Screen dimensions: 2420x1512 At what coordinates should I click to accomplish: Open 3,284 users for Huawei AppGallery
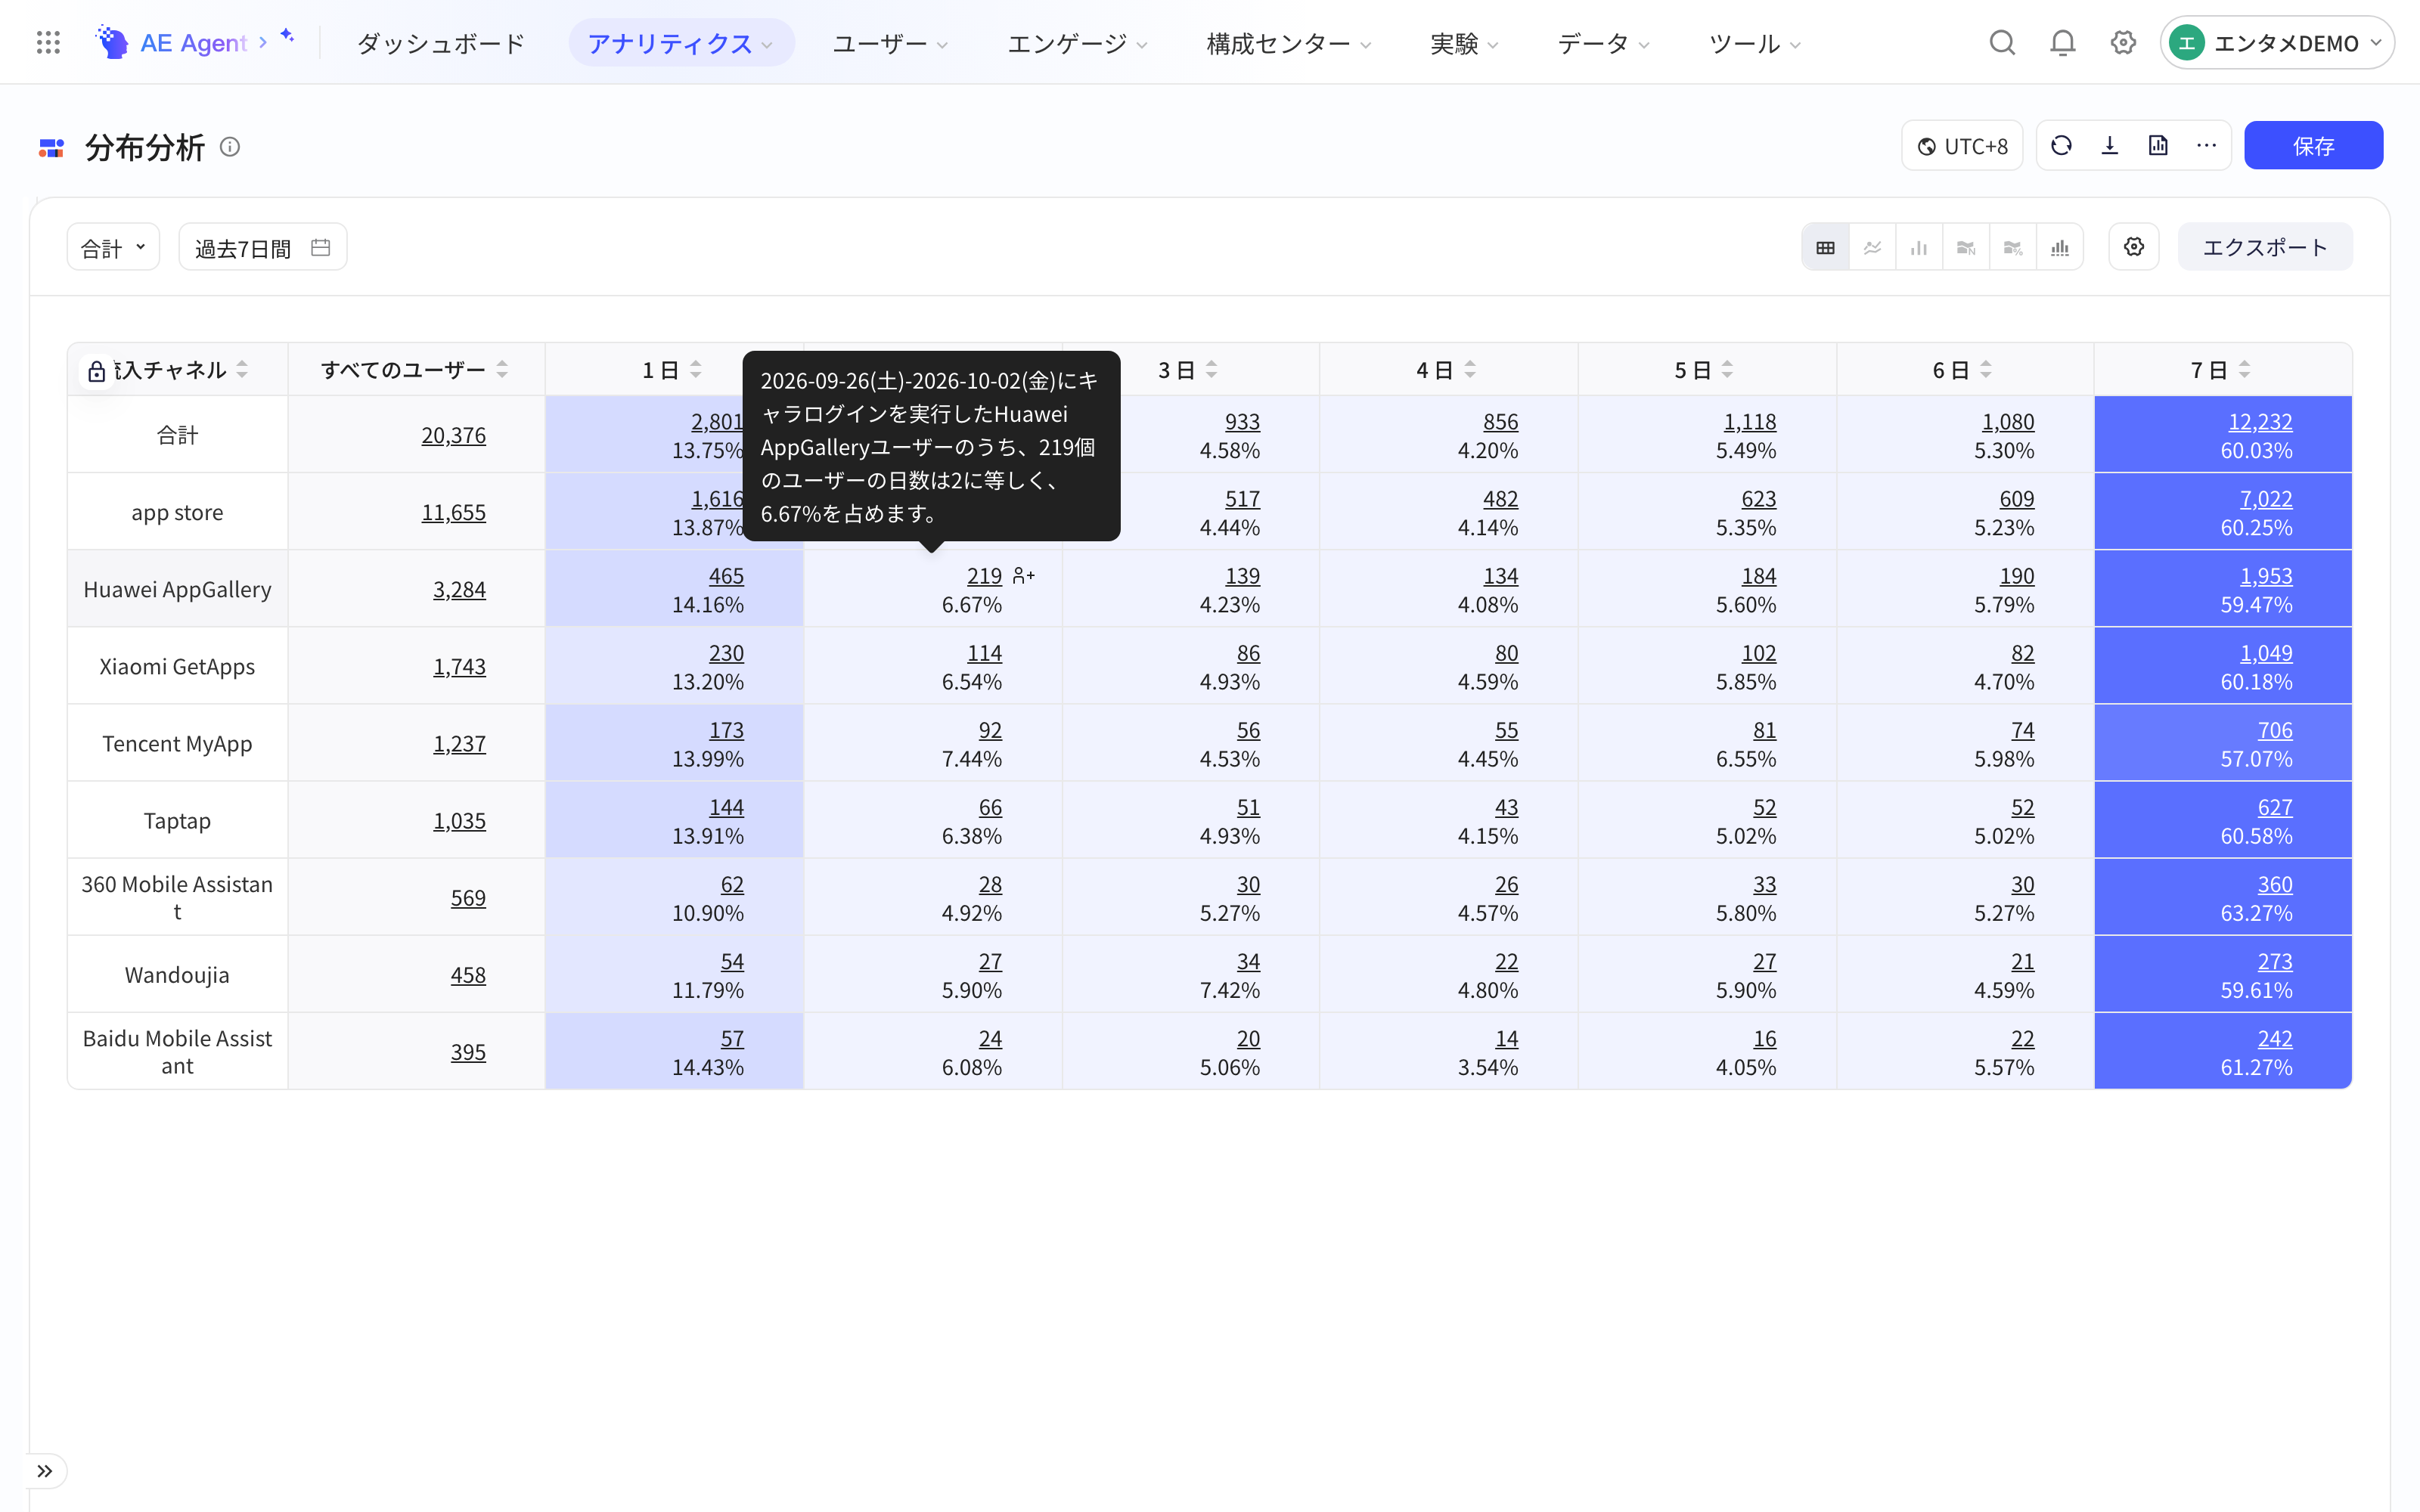(x=459, y=590)
